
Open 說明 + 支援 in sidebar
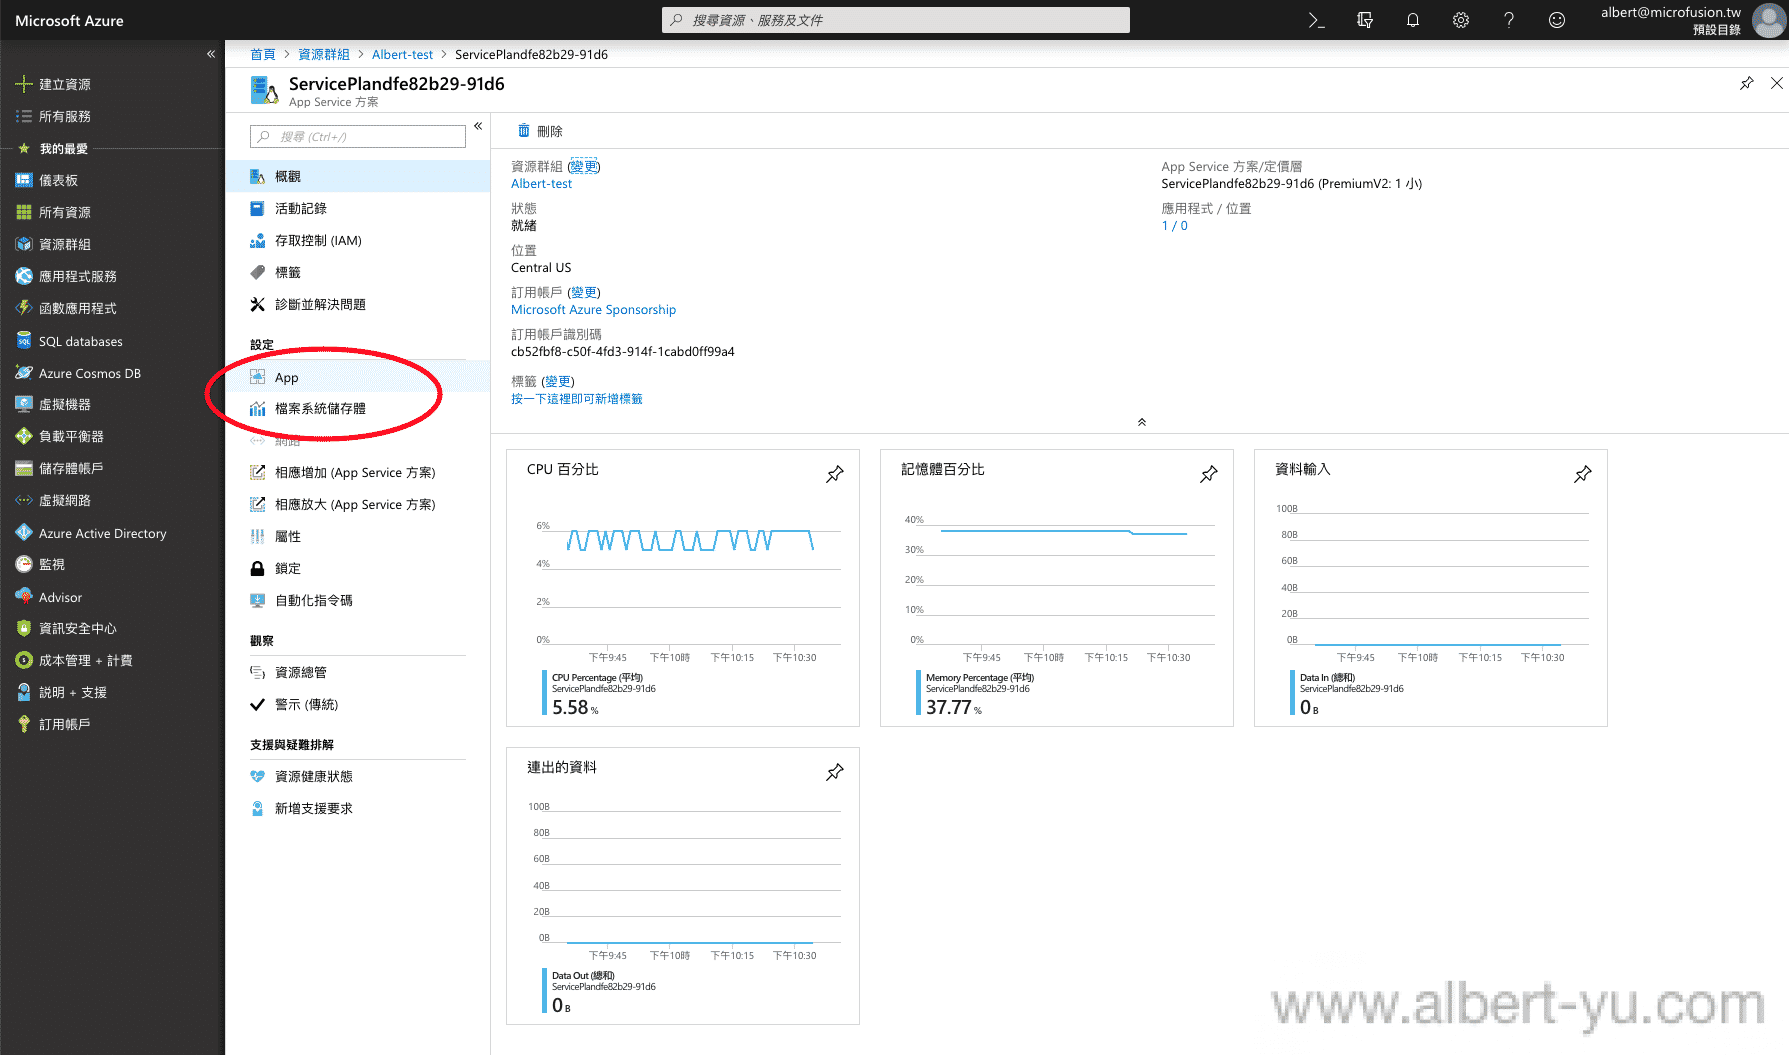click(x=112, y=692)
